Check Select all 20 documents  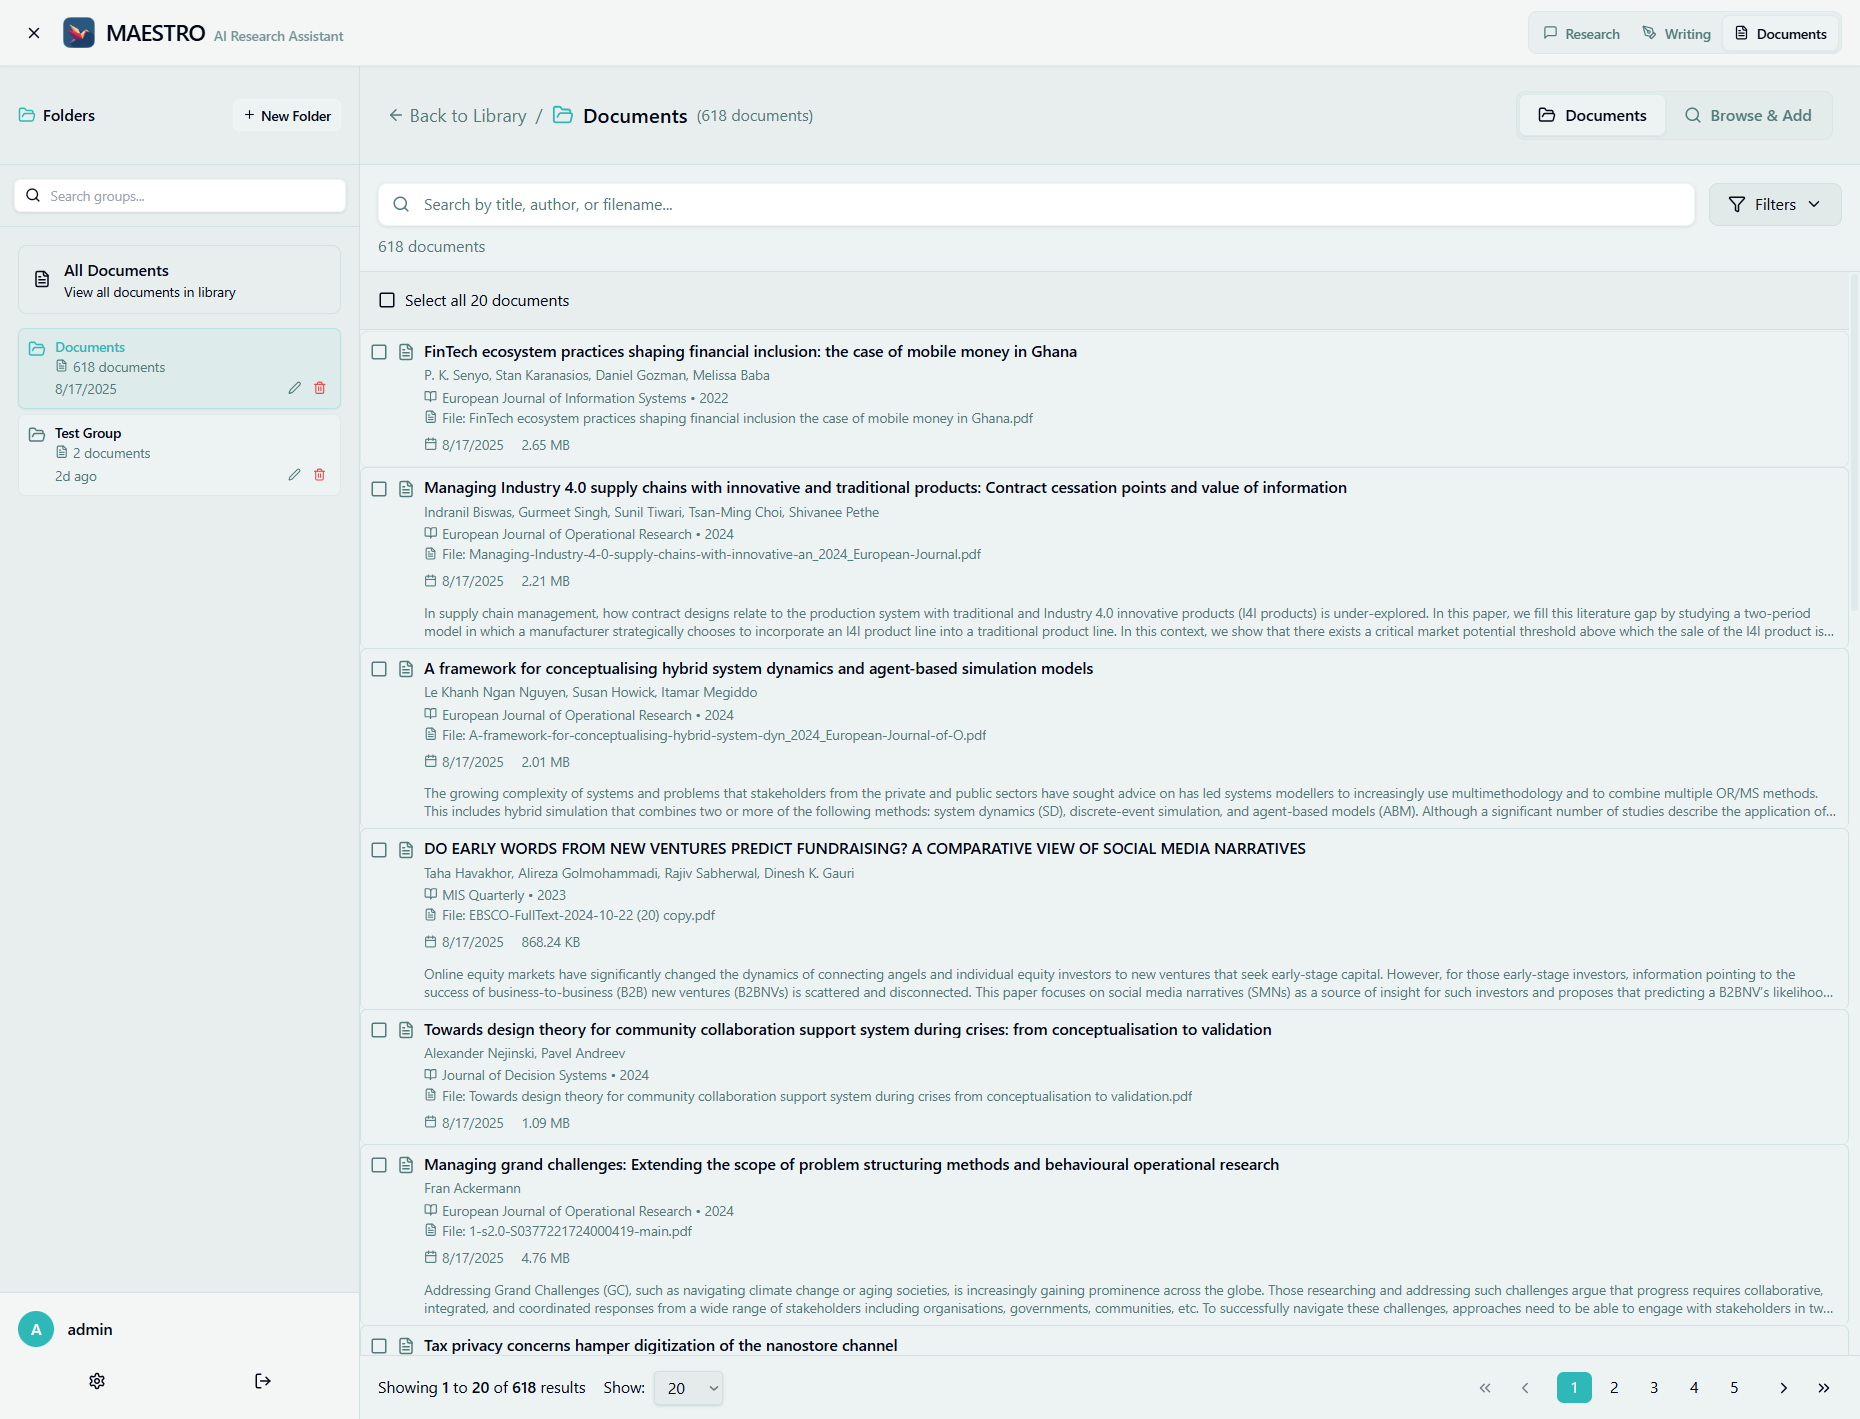387,300
